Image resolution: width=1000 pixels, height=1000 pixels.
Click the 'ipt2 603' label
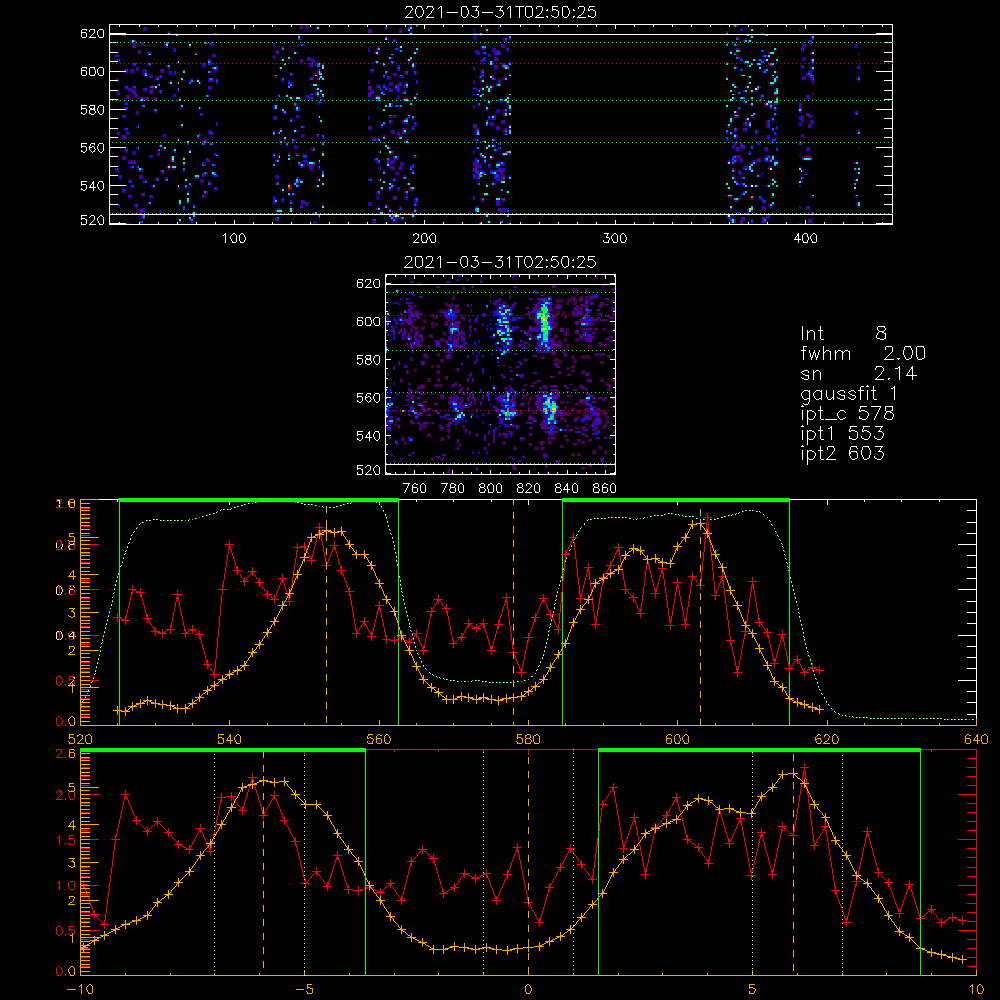(x=842, y=453)
